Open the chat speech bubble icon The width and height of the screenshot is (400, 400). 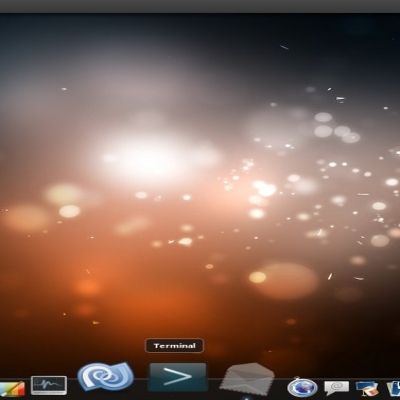[336, 388]
